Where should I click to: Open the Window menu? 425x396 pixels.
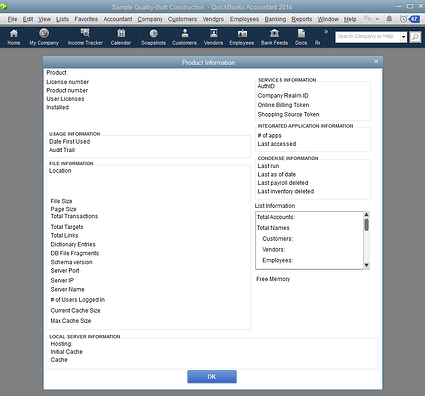[x=328, y=19]
